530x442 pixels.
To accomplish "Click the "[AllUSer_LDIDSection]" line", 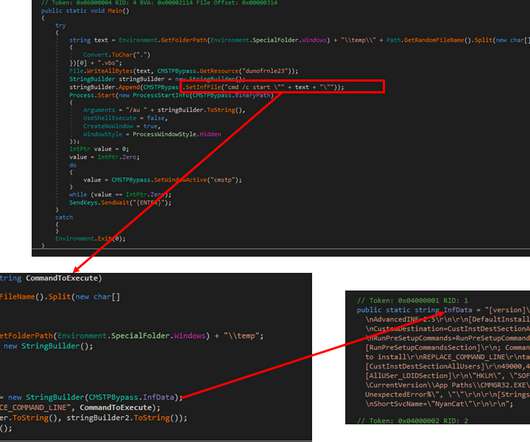I will click(447, 376).
